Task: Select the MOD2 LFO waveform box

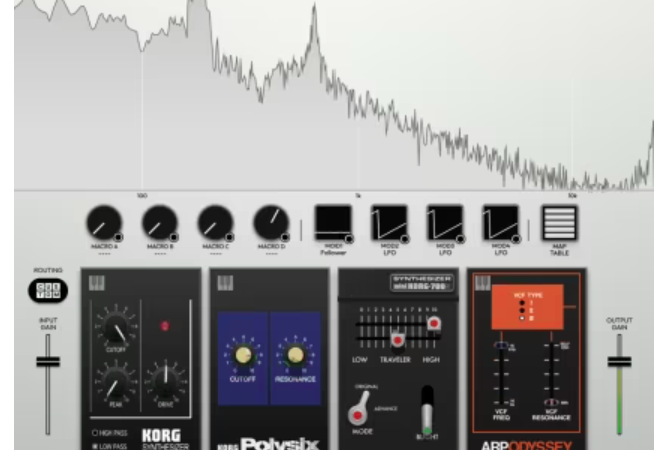Action: pyautogui.click(x=389, y=223)
